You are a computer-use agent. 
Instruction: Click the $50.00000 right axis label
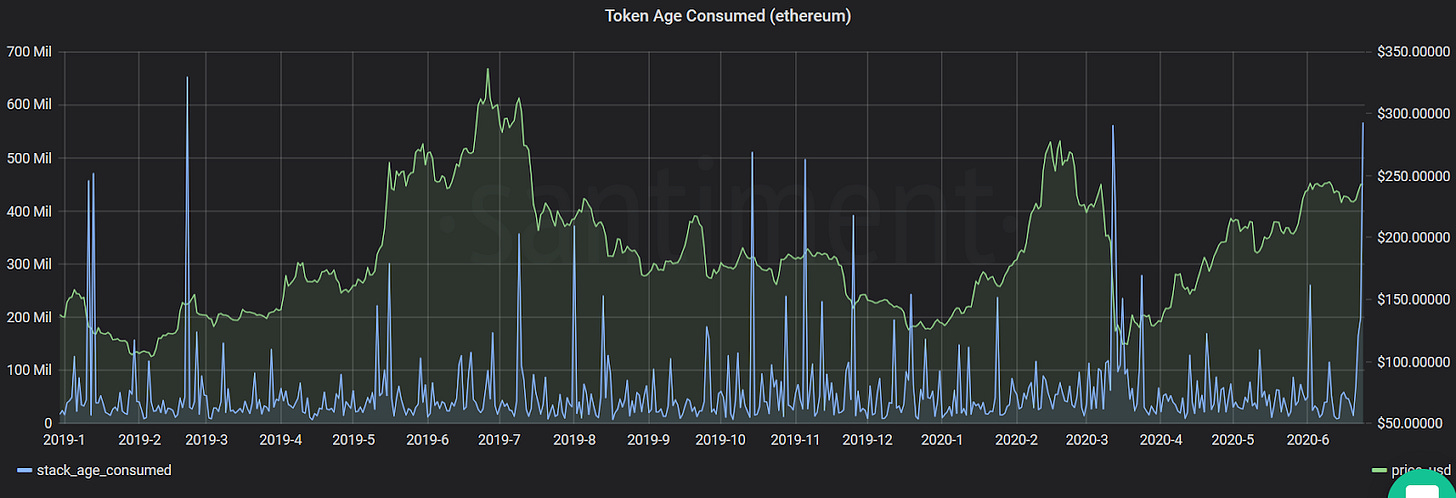click(1414, 423)
